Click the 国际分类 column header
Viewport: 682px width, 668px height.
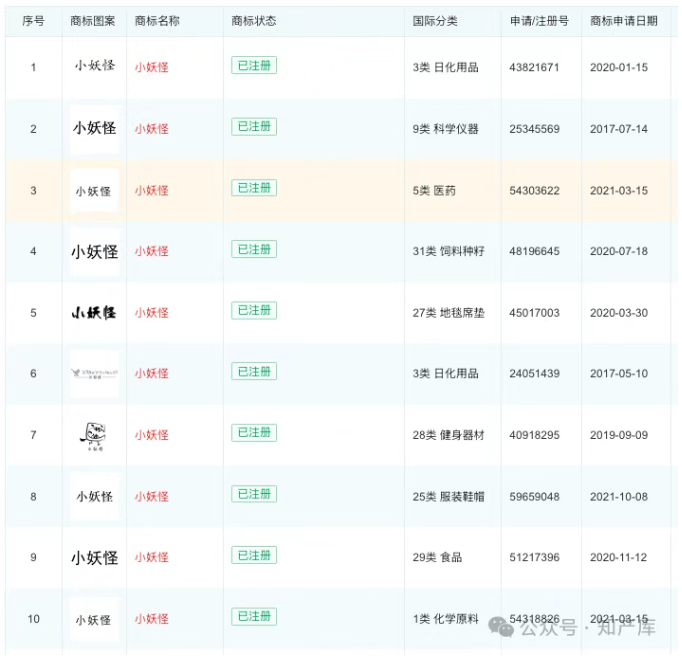coord(435,21)
